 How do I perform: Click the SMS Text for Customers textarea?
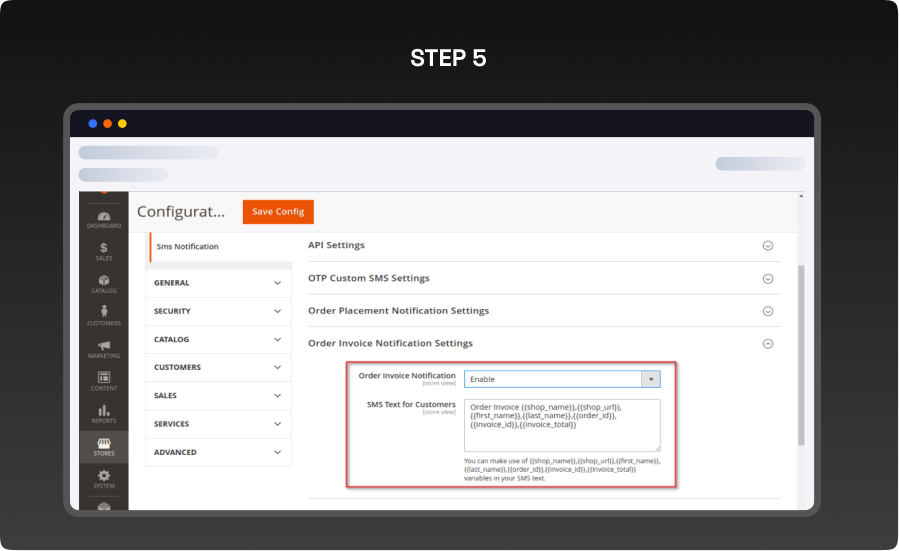561,425
